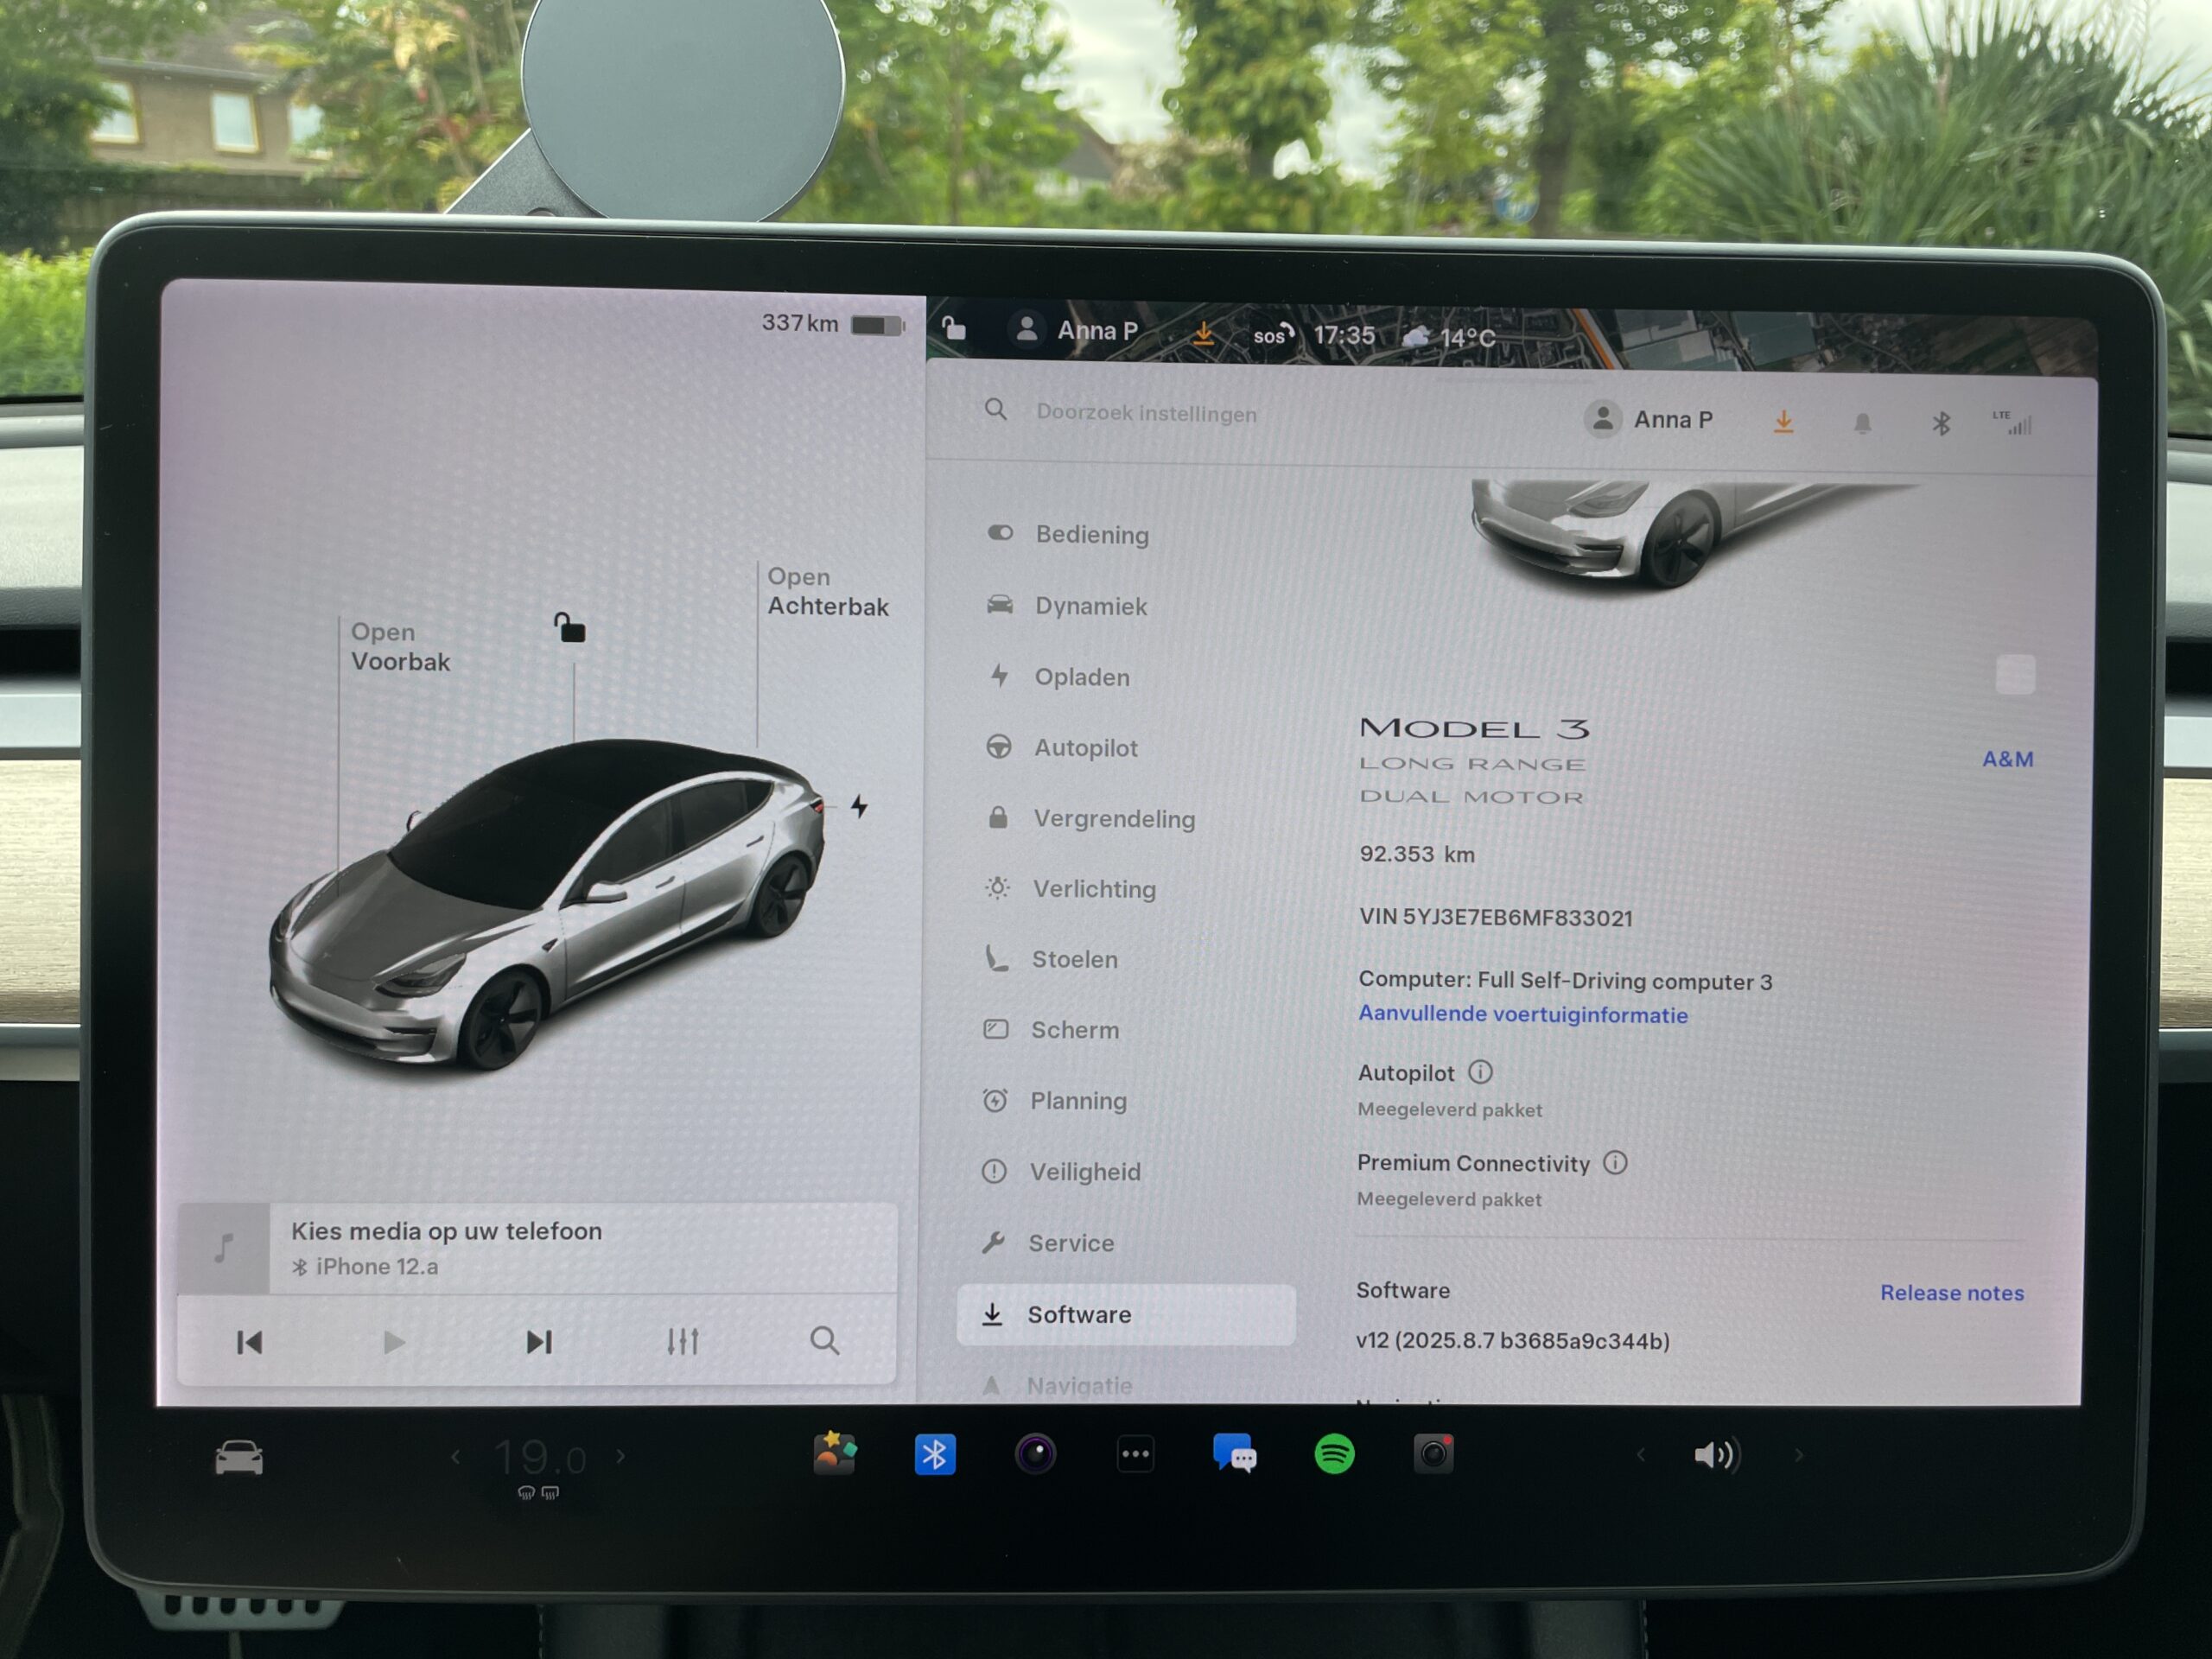The width and height of the screenshot is (2212, 1659).
Task: Tap the music note album thumbnail
Action: click(x=224, y=1248)
